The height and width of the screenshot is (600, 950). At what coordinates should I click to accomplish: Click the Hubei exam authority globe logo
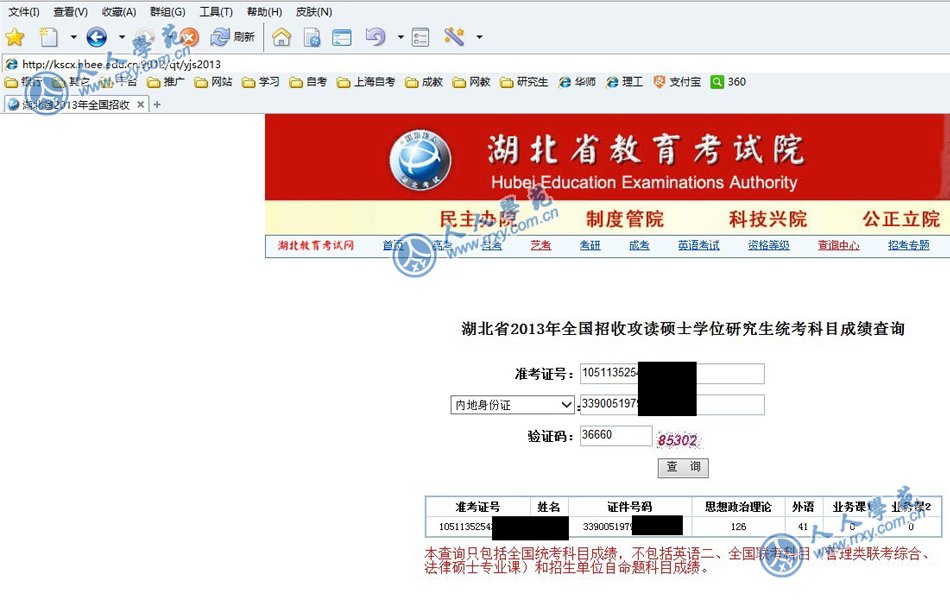click(420, 159)
